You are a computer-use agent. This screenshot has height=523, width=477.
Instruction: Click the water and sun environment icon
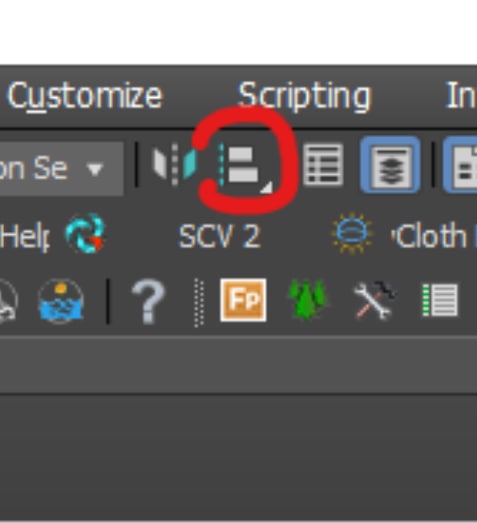tap(60, 302)
